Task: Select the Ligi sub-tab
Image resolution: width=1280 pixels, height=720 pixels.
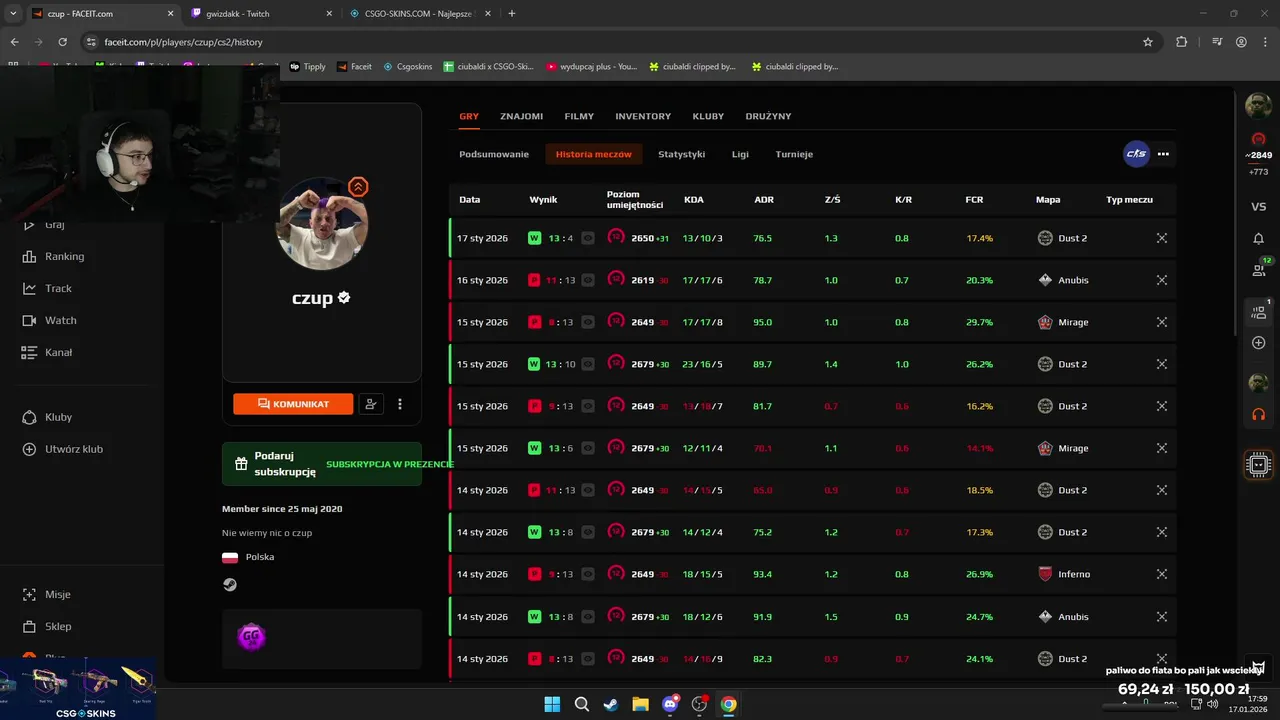Action: pos(740,154)
